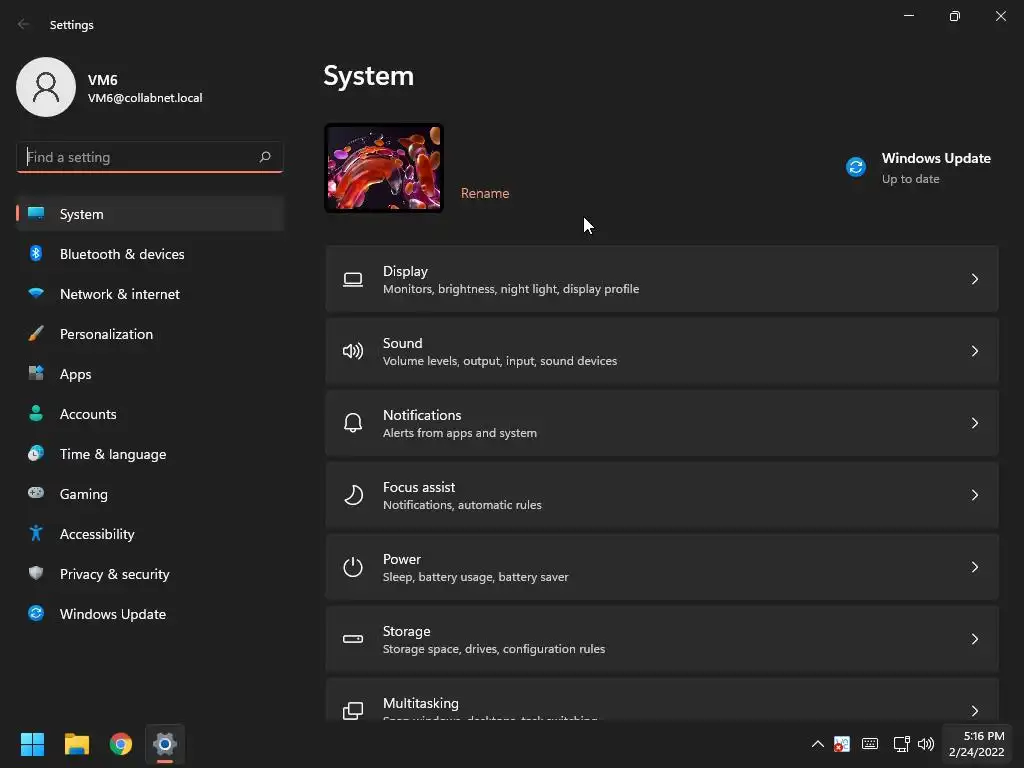Click the shield icon for Privacy & security
This screenshot has width=1024, height=768.
[x=36, y=573]
